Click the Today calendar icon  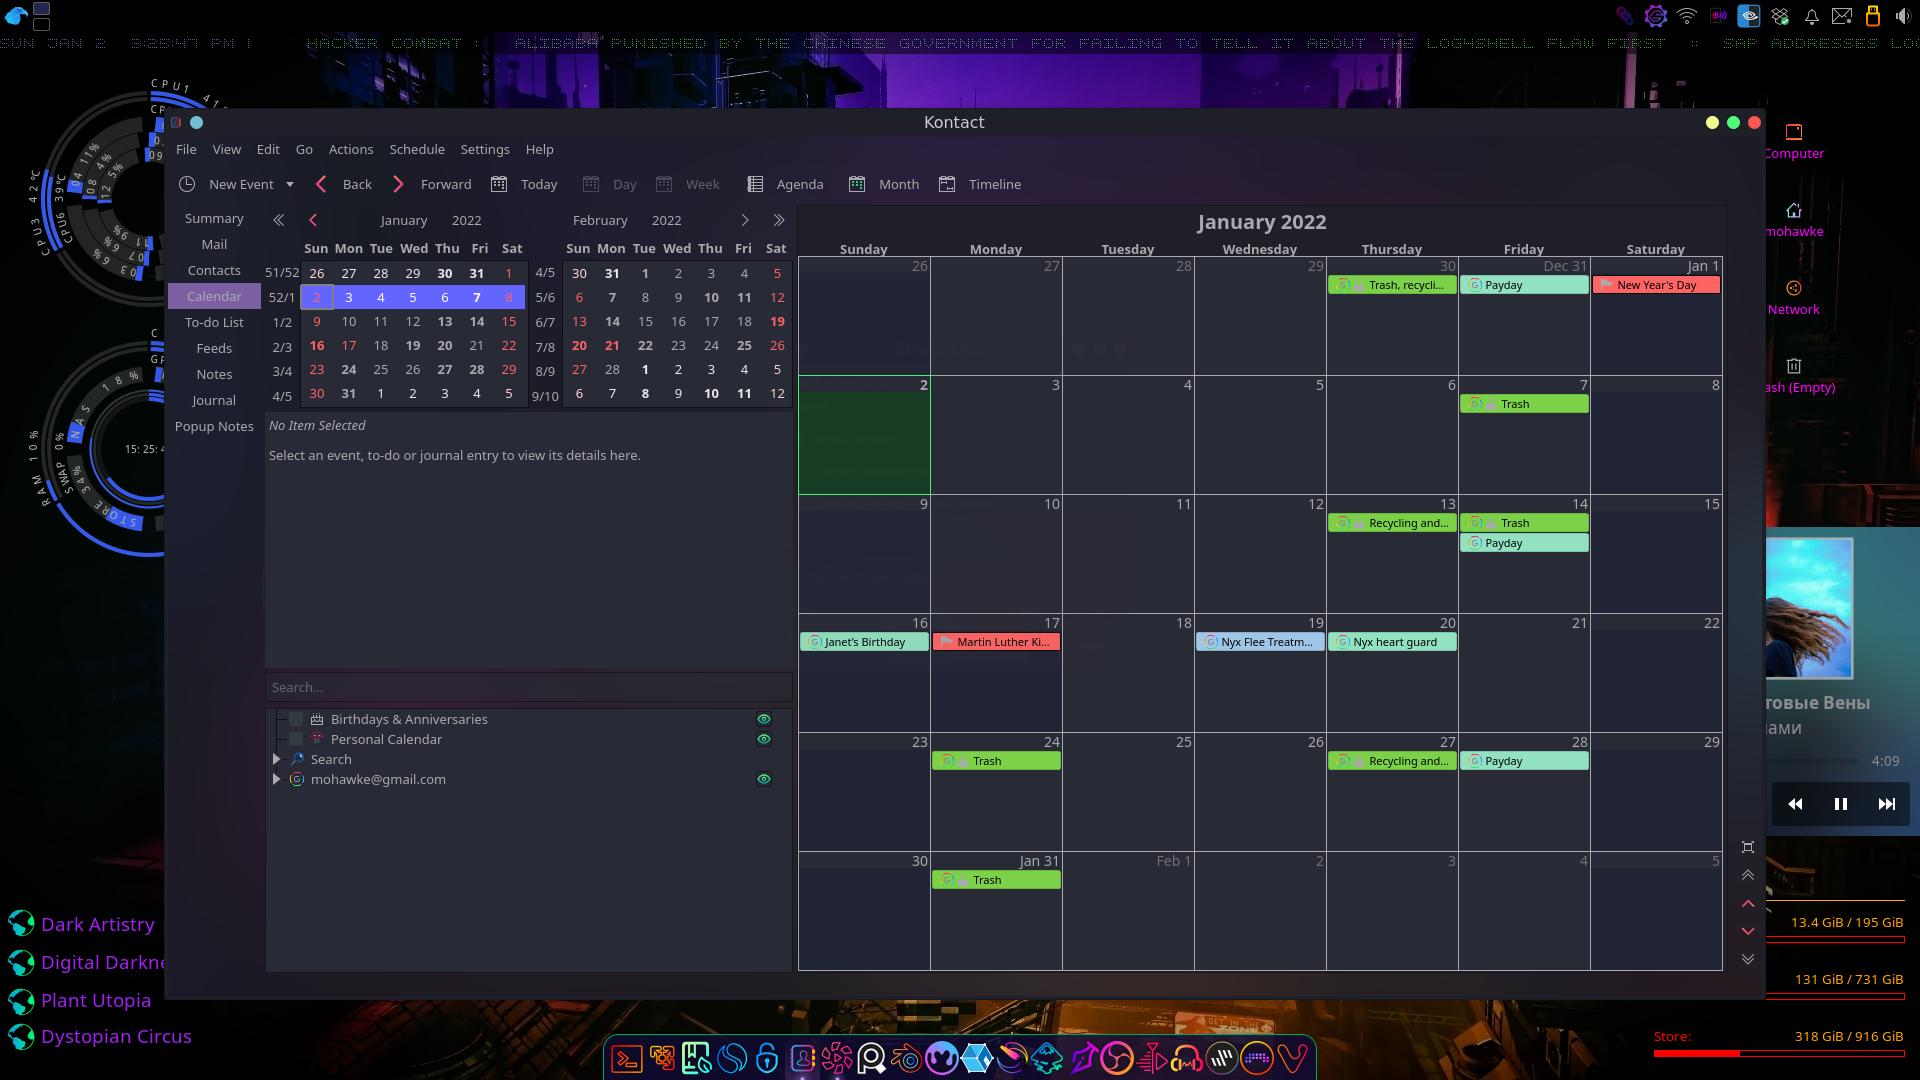pyautogui.click(x=499, y=184)
